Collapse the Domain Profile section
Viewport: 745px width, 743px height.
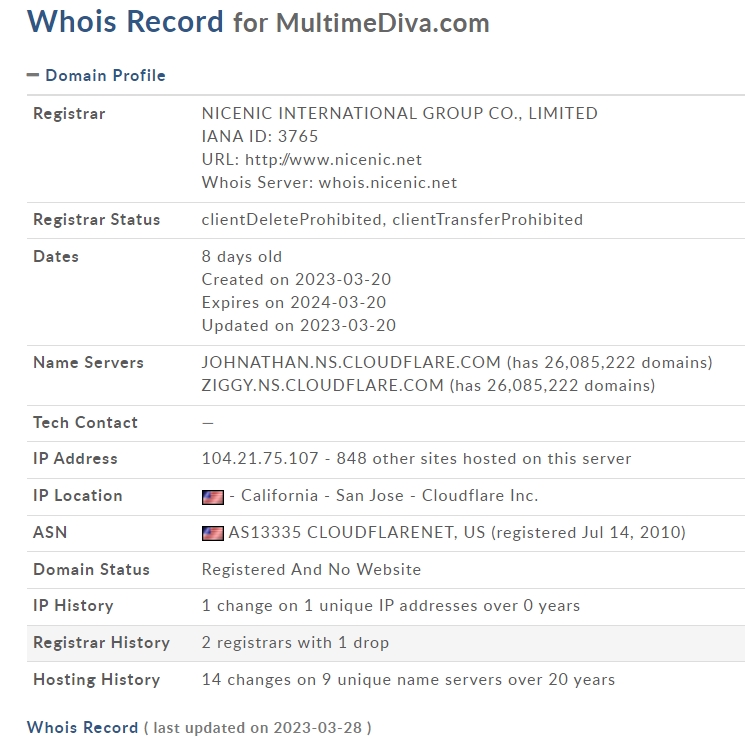(x=33, y=75)
